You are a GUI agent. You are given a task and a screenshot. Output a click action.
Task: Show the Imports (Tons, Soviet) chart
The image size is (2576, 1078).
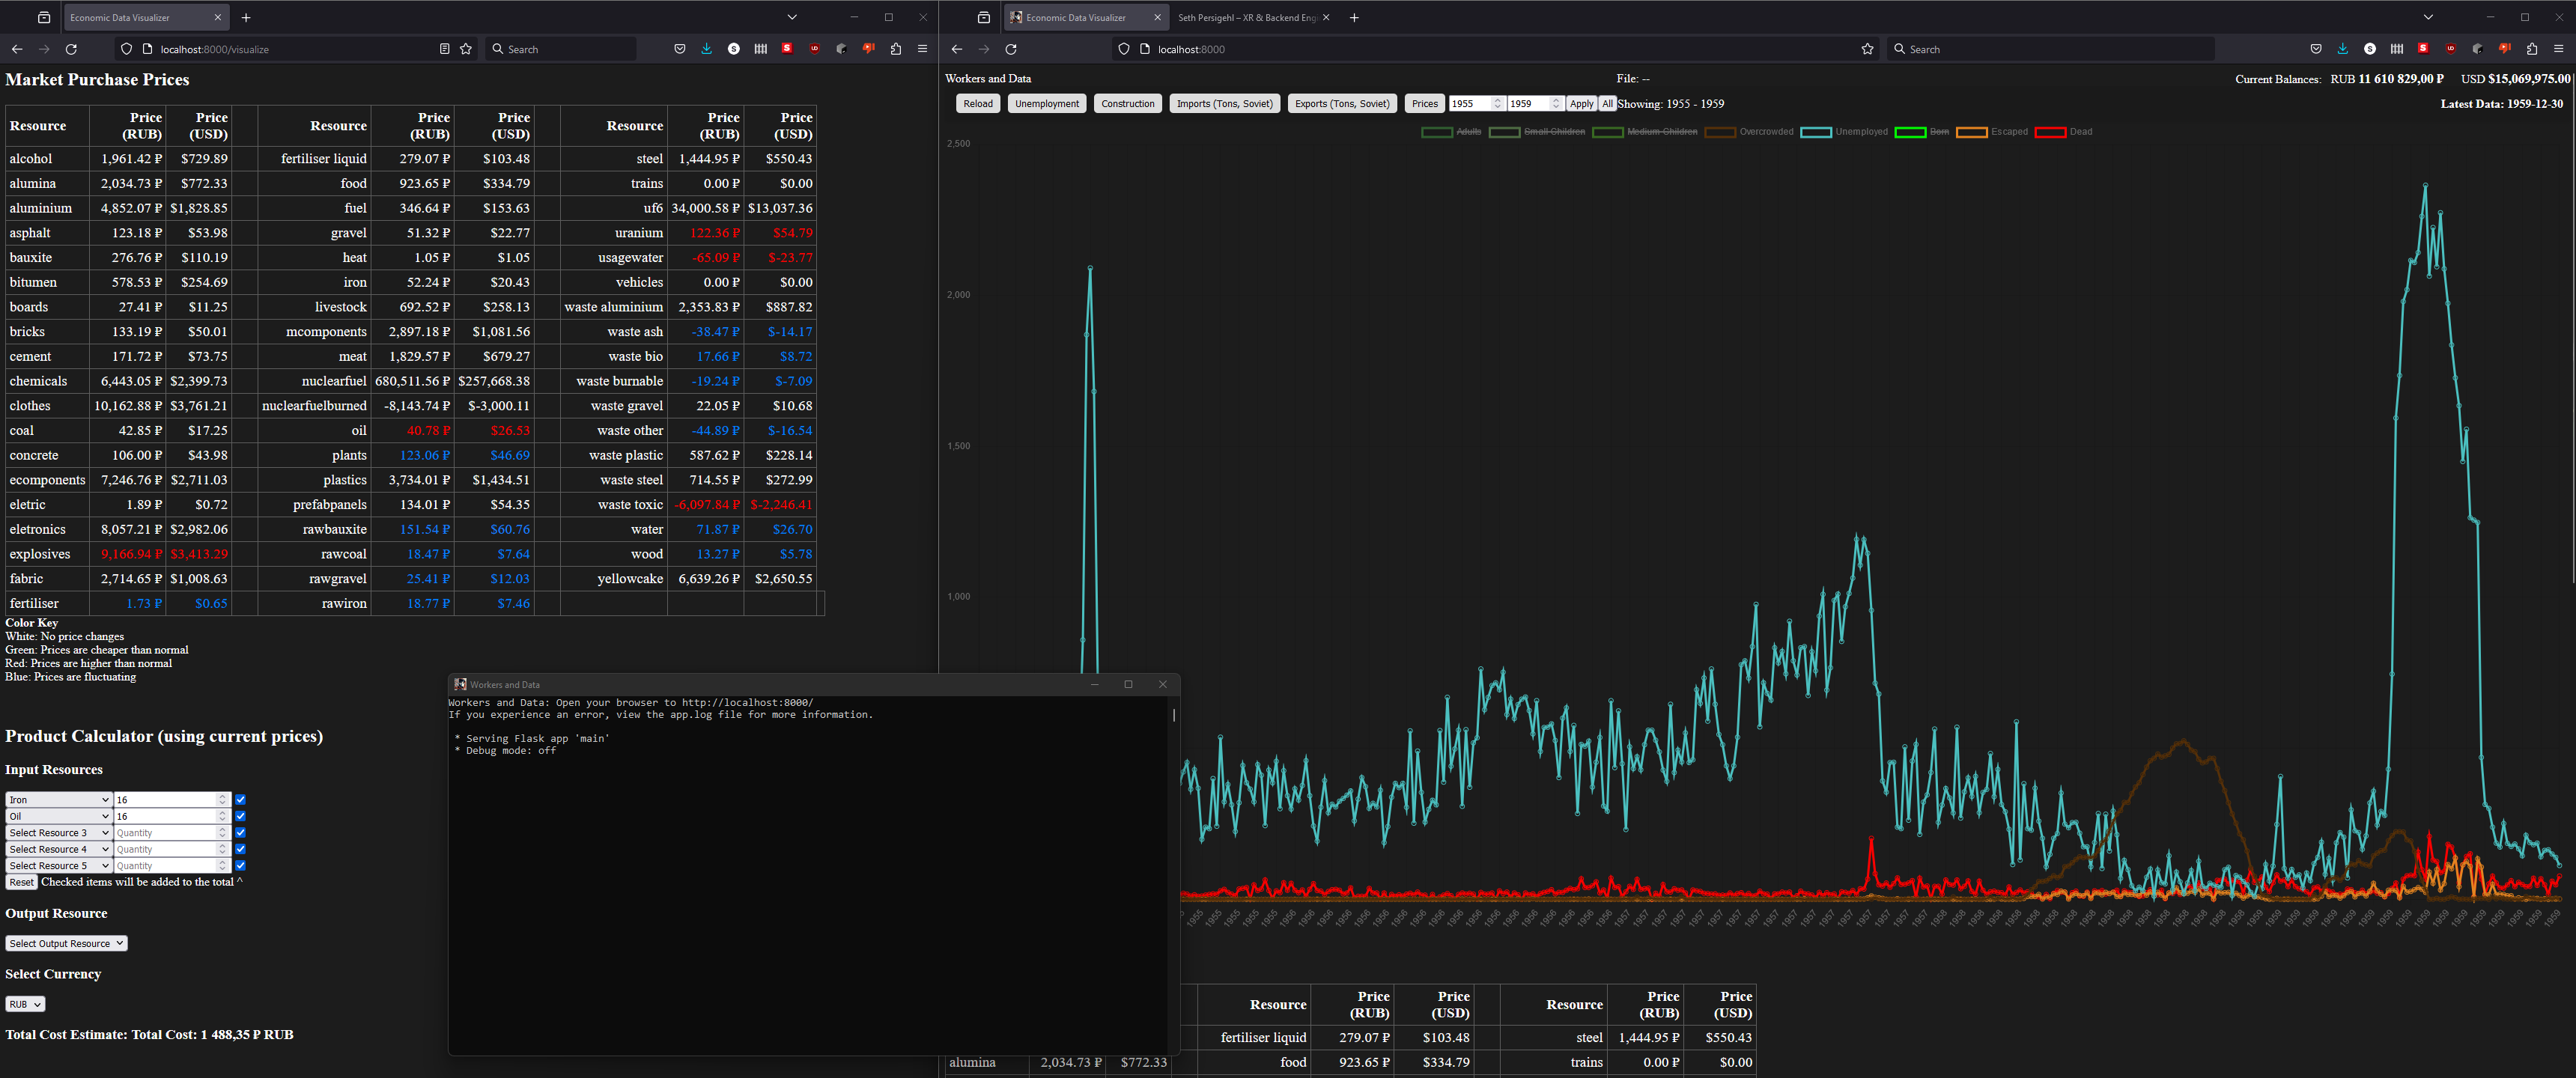click(1224, 104)
